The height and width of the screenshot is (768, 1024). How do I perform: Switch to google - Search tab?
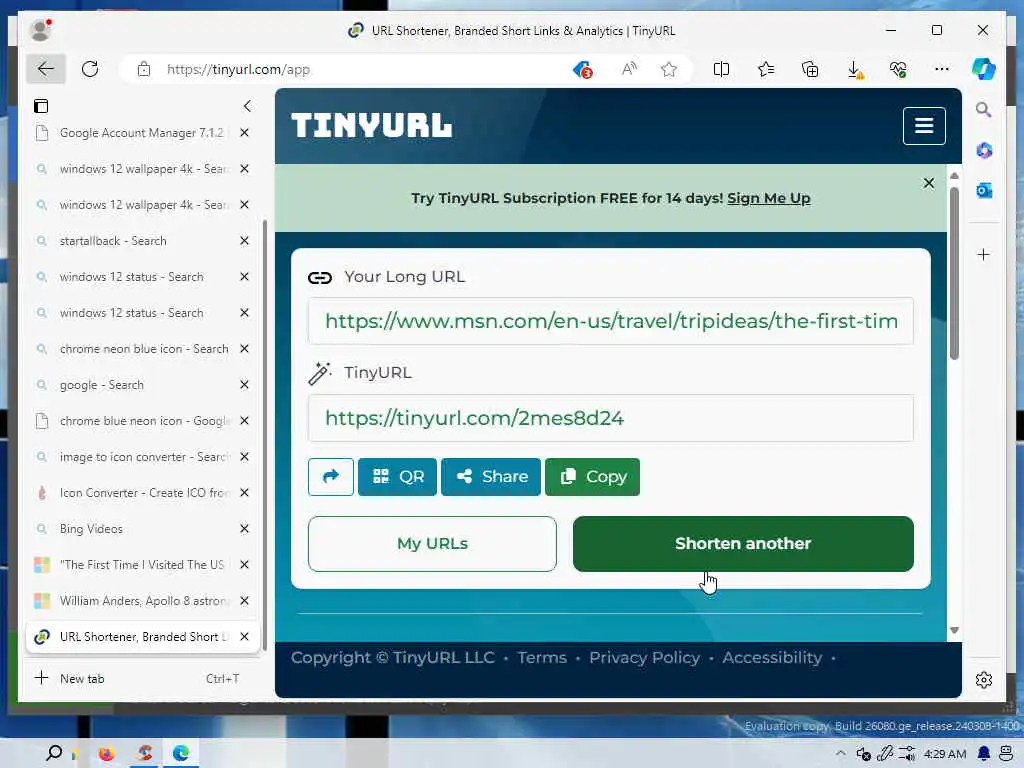(x=142, y=385)
